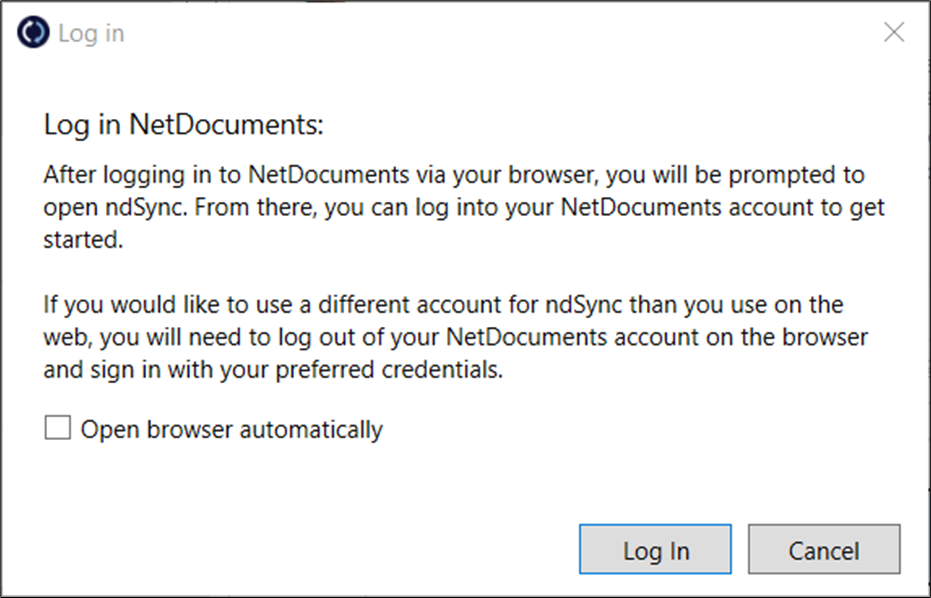Confirm login with the Log In button
931x598 pixels.
click(655, 549)
